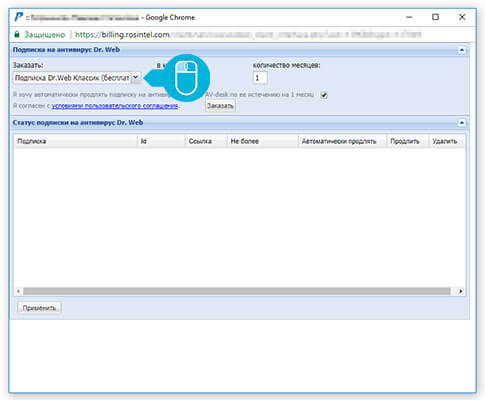This screenshot has height=400, width=485.
Task: Click the Применить apply button
Action: click(39, 308)
